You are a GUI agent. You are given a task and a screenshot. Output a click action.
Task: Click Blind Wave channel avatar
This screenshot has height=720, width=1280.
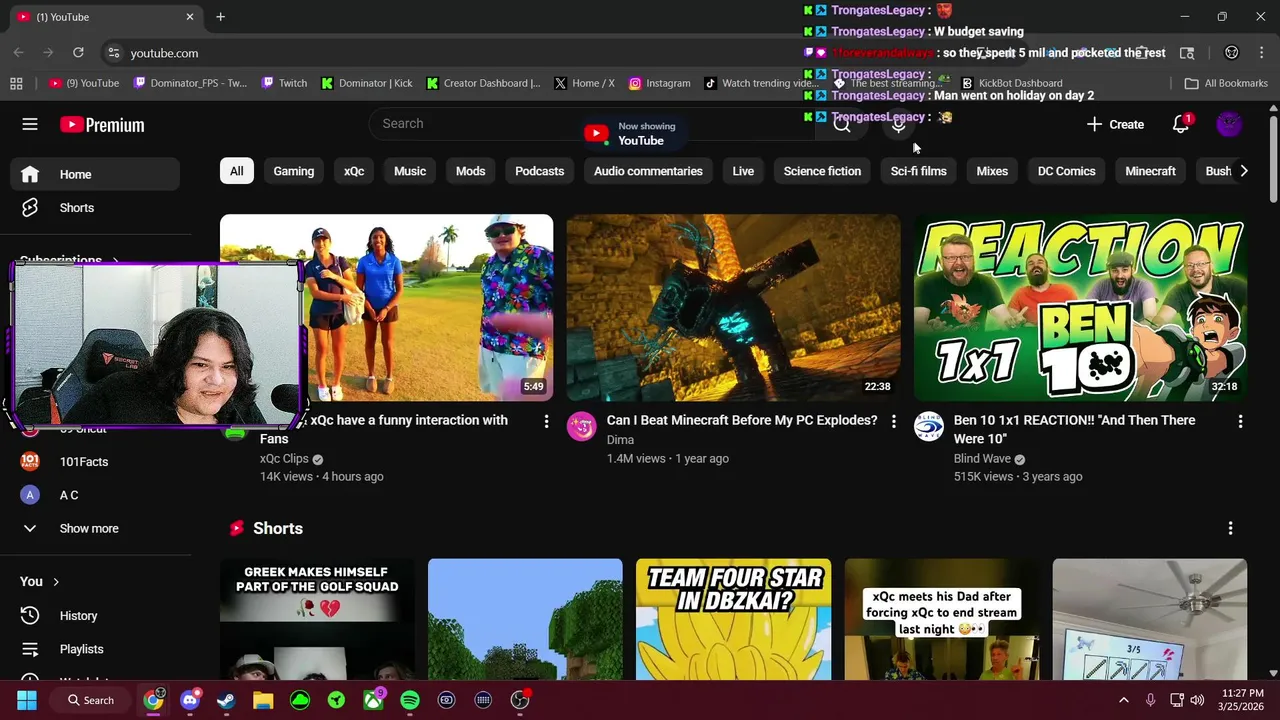pyautogui.click(x=928, y=427)
